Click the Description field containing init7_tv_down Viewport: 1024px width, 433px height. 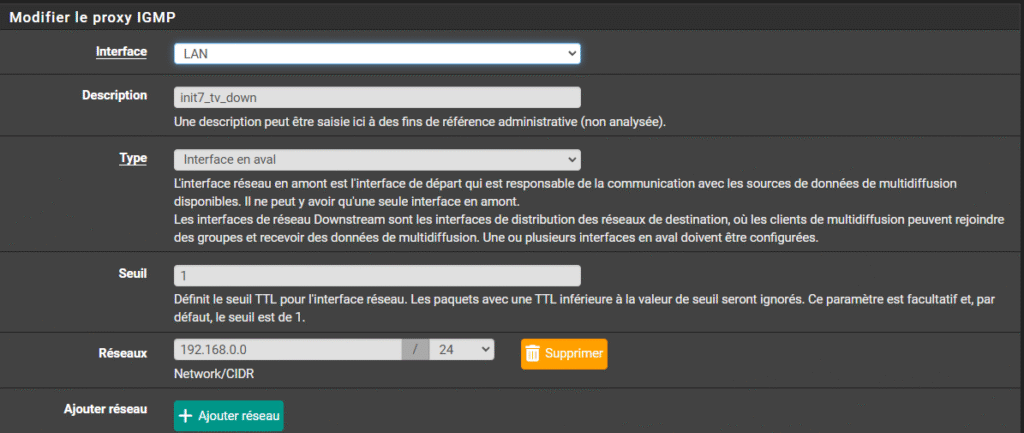377,97
